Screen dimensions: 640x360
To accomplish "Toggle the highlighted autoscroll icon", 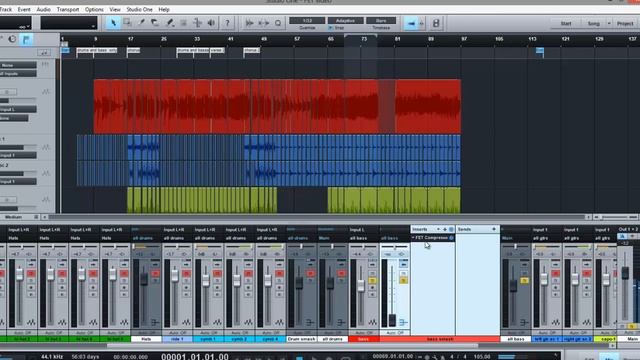I will (x=411, y=24).
